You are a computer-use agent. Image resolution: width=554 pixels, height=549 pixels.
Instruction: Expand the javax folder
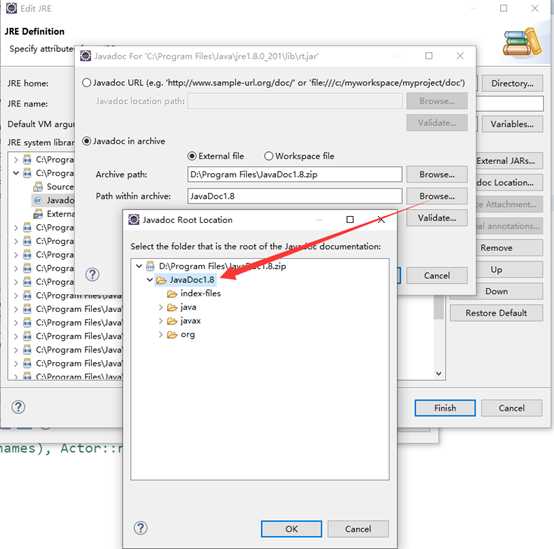coord(161,321)
